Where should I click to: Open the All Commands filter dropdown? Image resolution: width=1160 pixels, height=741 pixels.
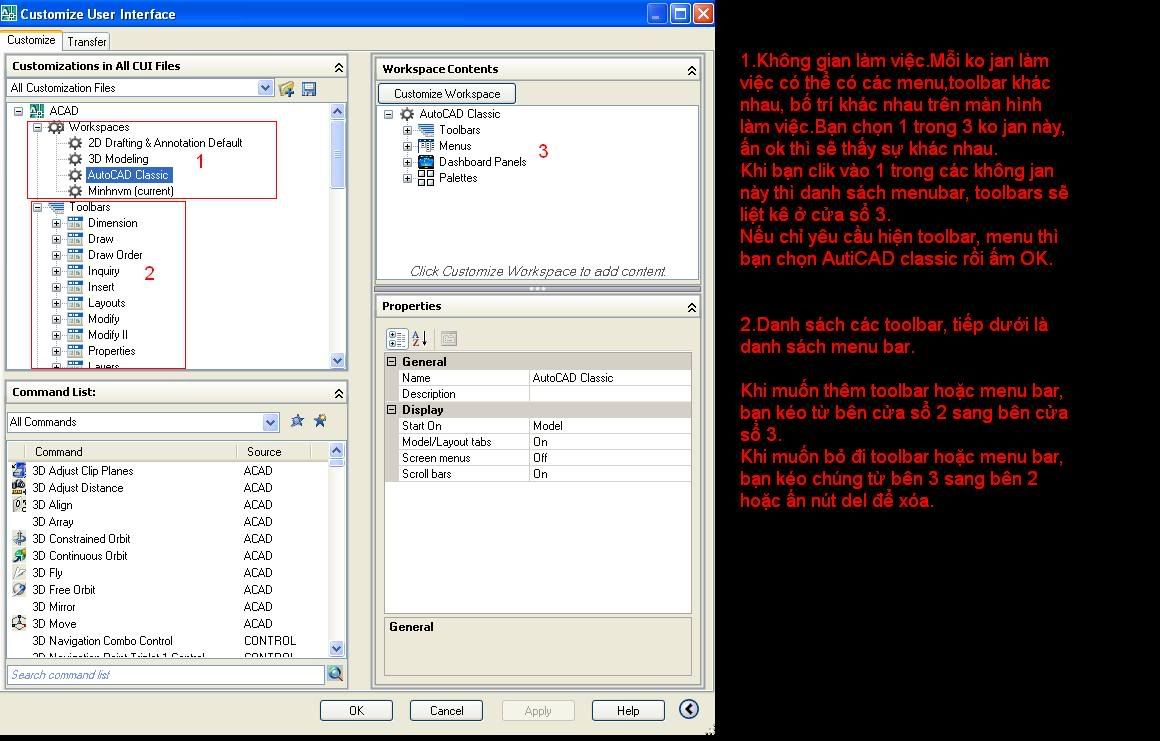(271, 422)
